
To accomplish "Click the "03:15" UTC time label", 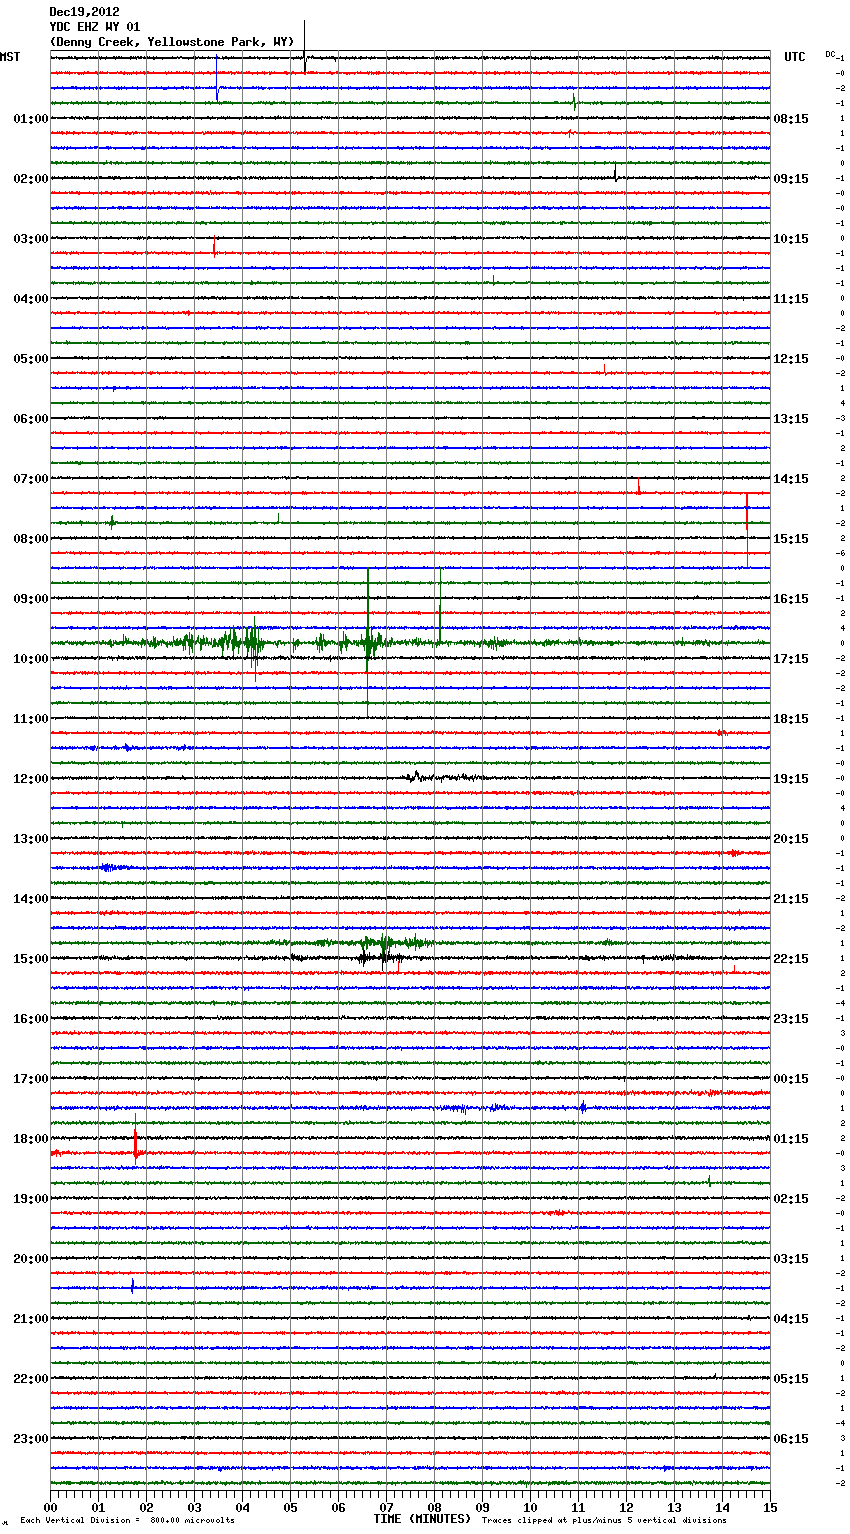I will [x=791, y=1259].
